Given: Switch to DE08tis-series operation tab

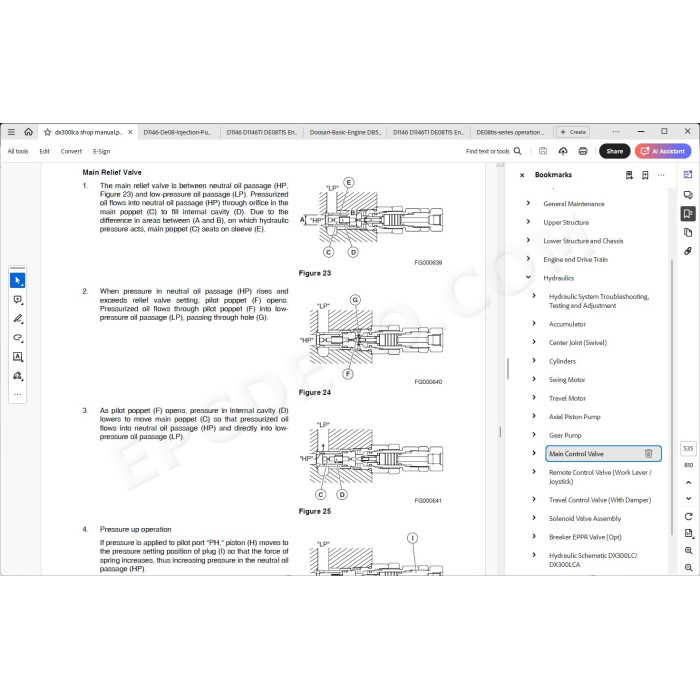Looking at the screenshot, I should click(510, 132).
